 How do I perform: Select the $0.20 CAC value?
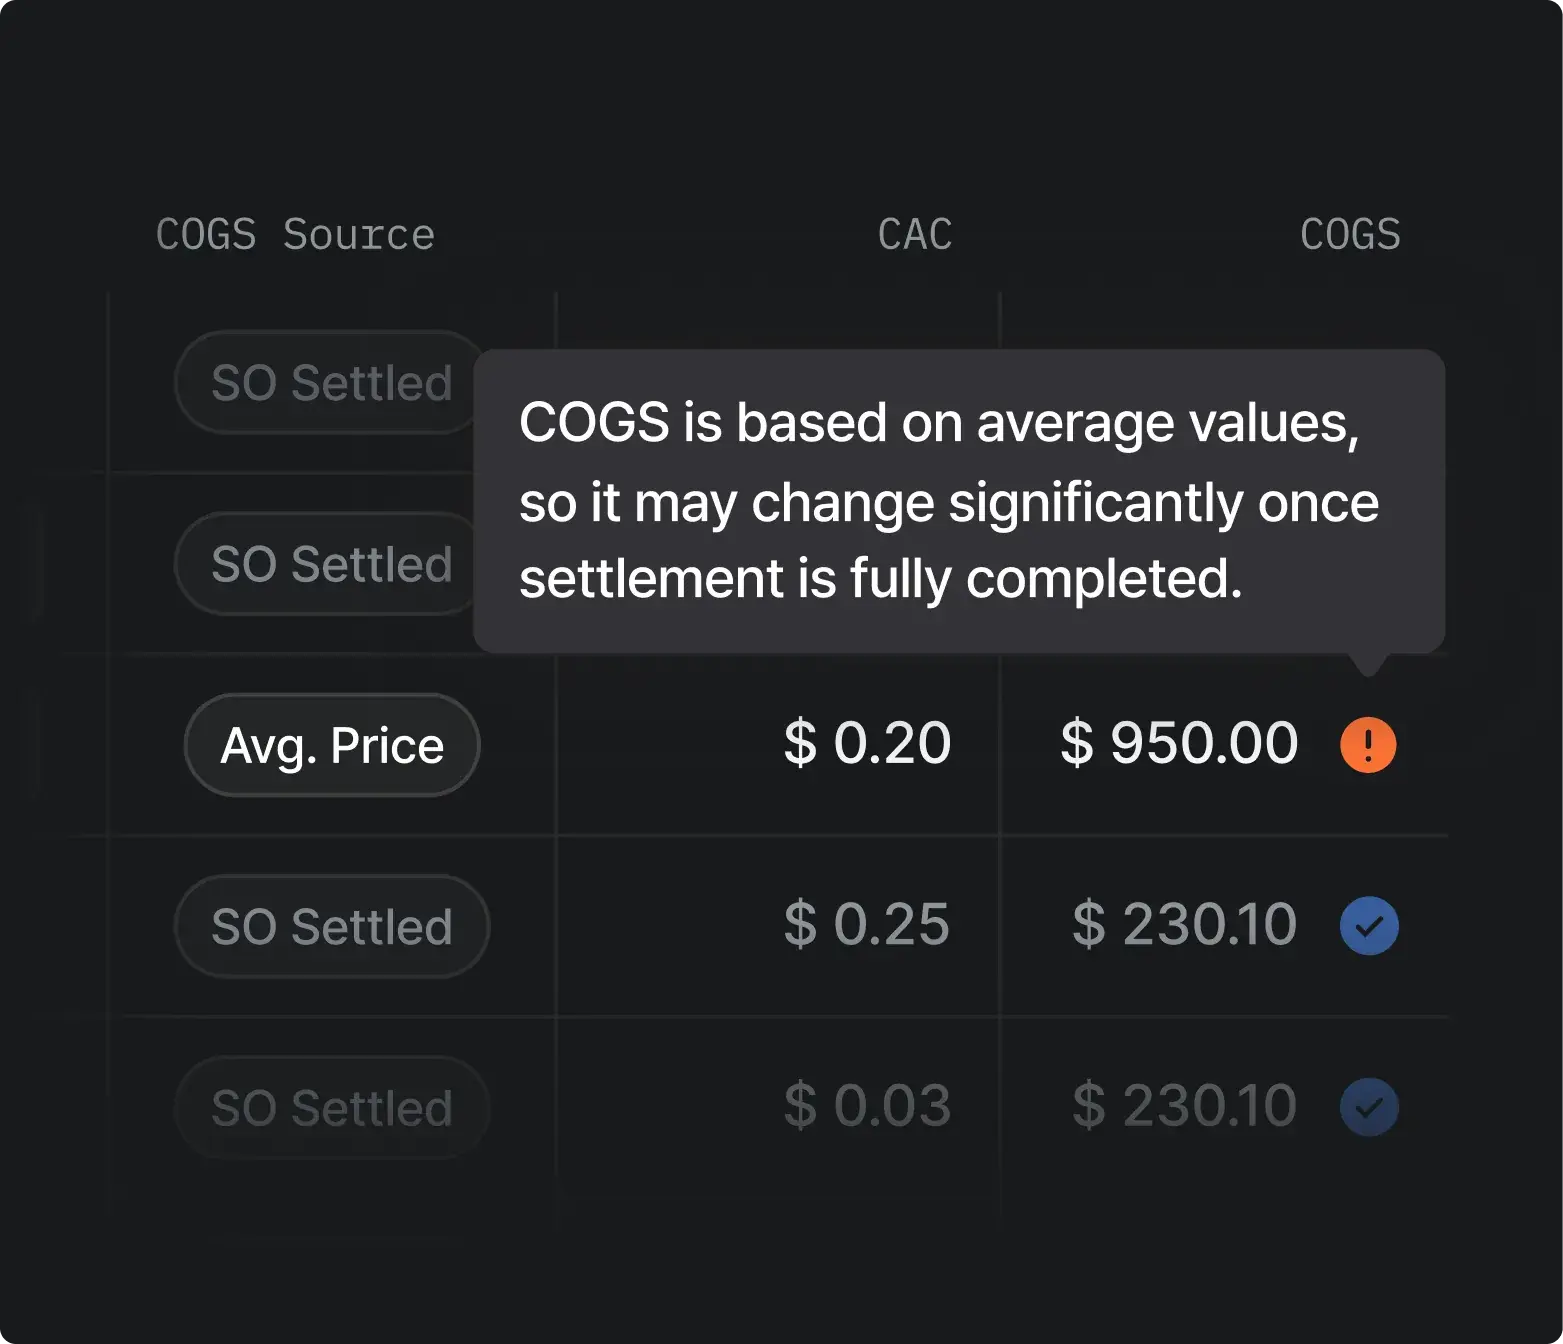pyautogui.click(x=867, y=743)
